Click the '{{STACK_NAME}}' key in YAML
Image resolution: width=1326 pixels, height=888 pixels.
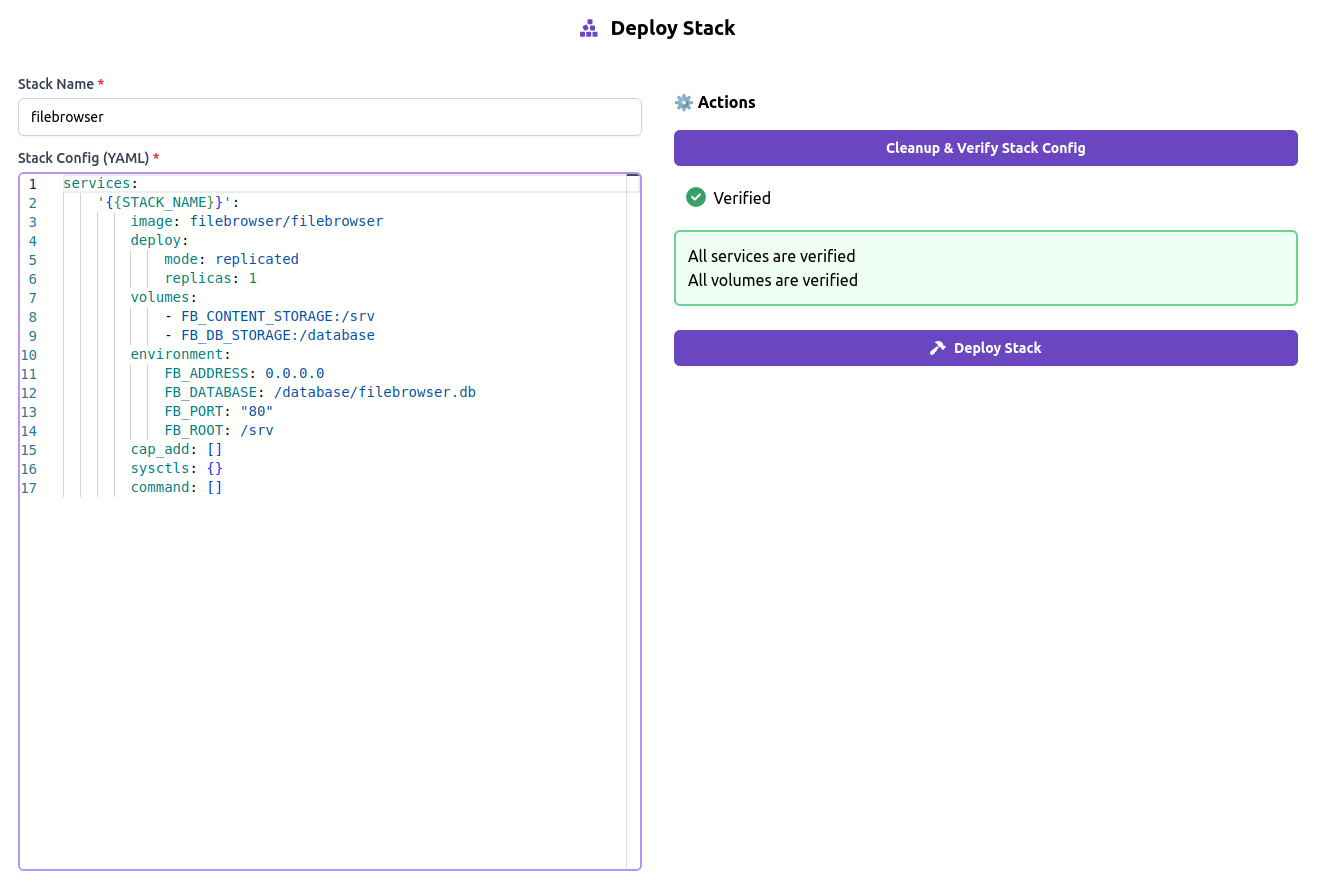coord(168,202)
